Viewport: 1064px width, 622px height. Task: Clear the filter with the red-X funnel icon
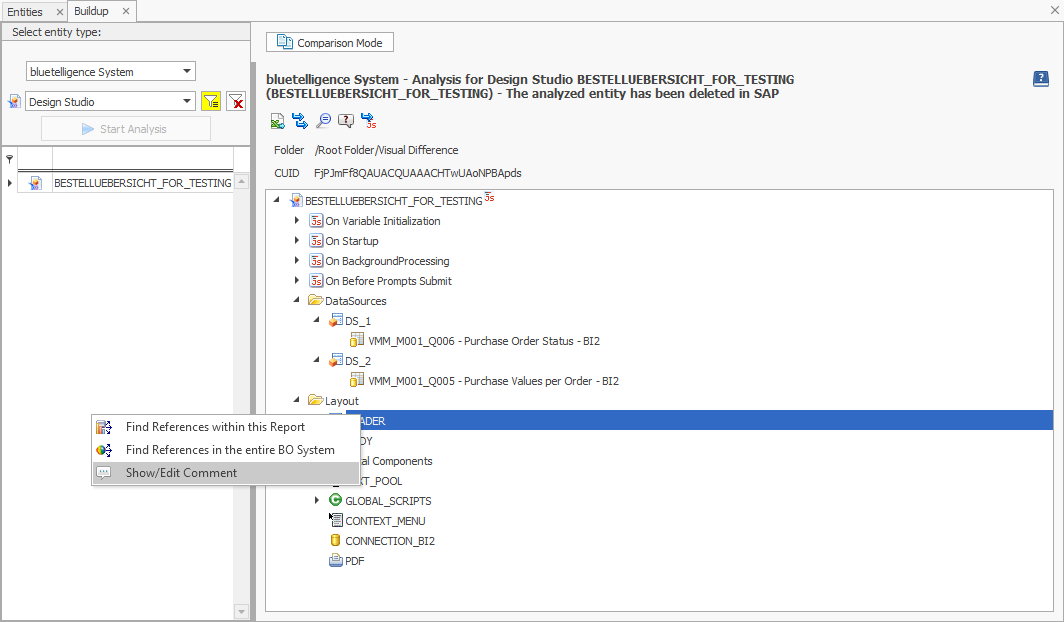click(x=234, y=101)
